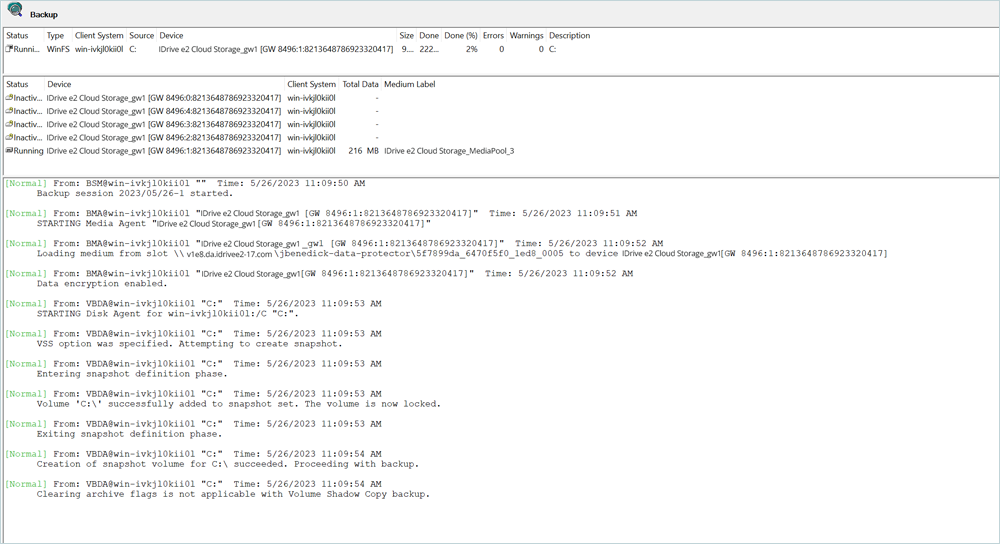The image size is (1000, 544).
Task: Click the inactive icon for device GW 8496:2
Action: pyautogui.click(x=9, y=137)
